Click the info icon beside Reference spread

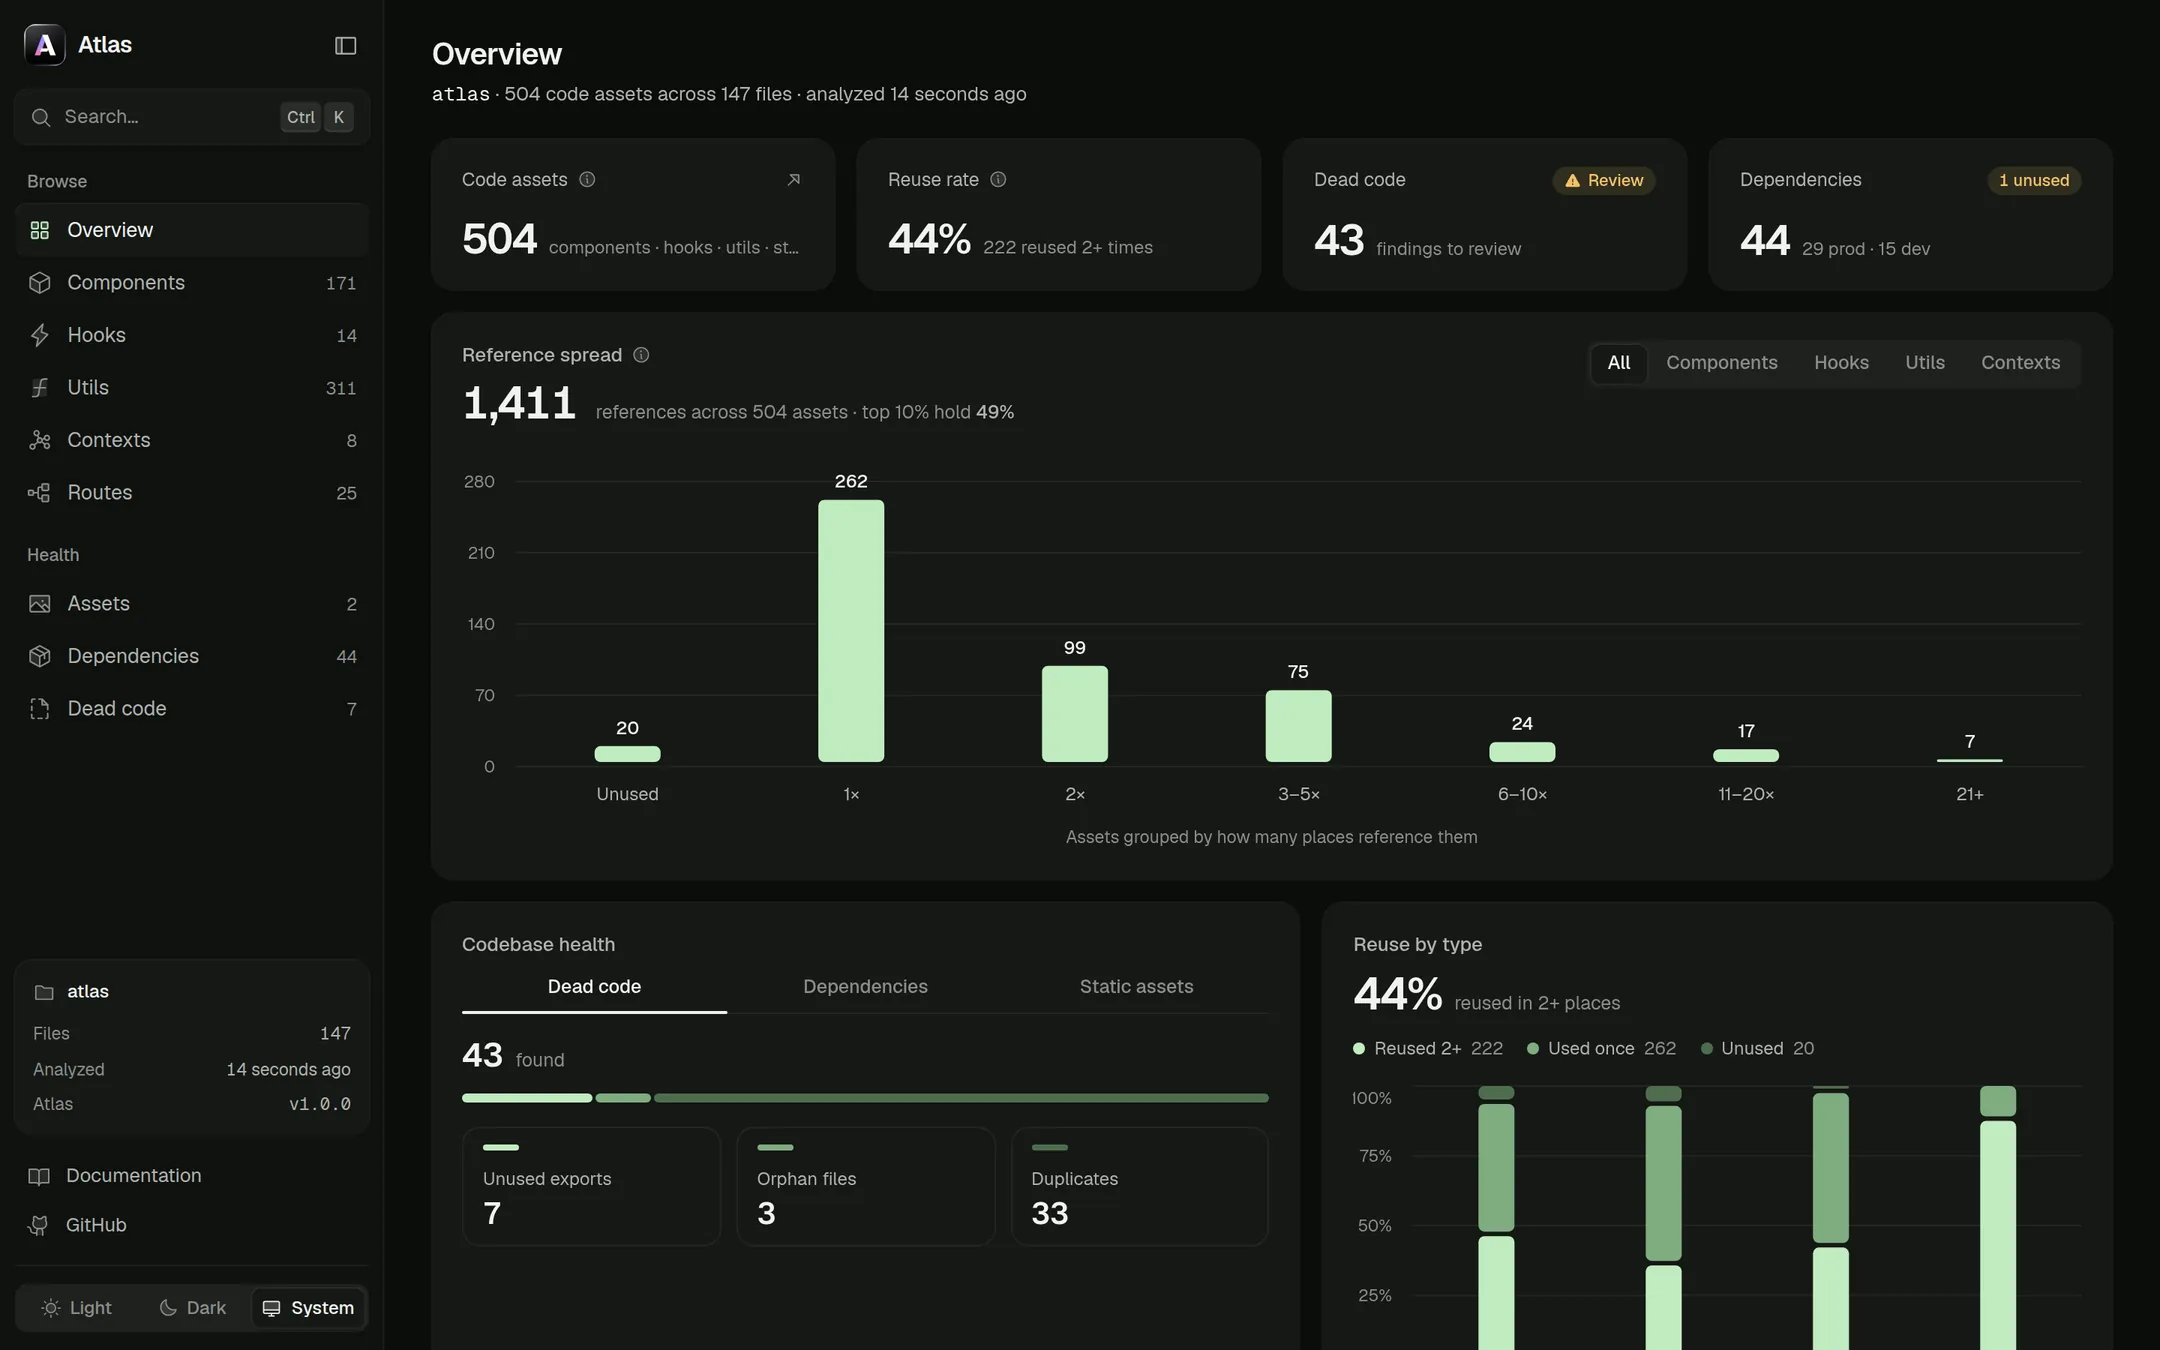point(641,355)
